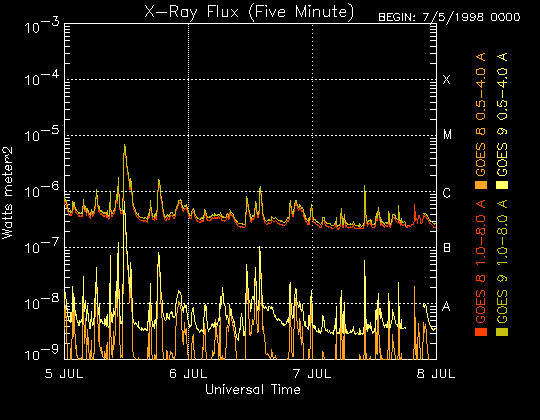This screenshot has height=420, width=540.
Task: Click the Watts meter^2 axis title
Action: point(7,193)
